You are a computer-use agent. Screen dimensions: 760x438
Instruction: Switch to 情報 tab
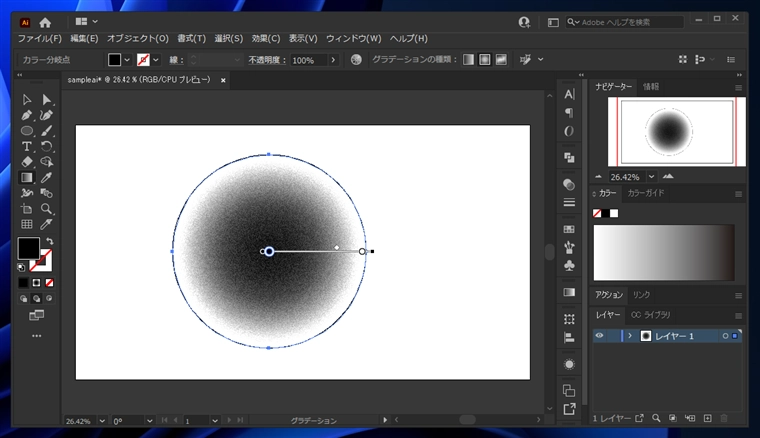(x=651, y=87)
